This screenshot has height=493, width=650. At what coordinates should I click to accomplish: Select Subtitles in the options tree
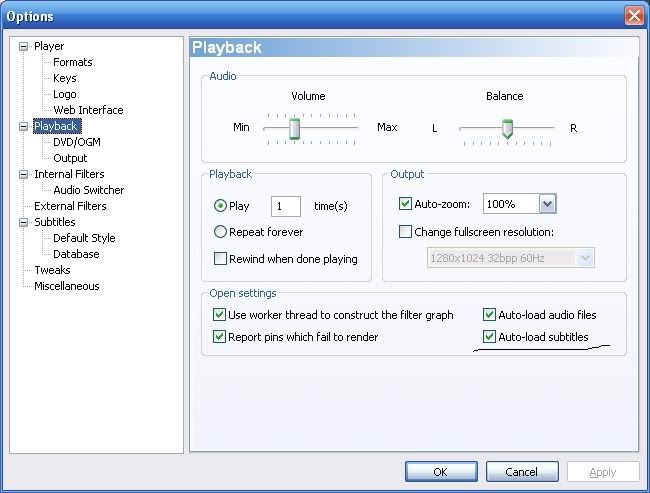(x=55, y=222)
